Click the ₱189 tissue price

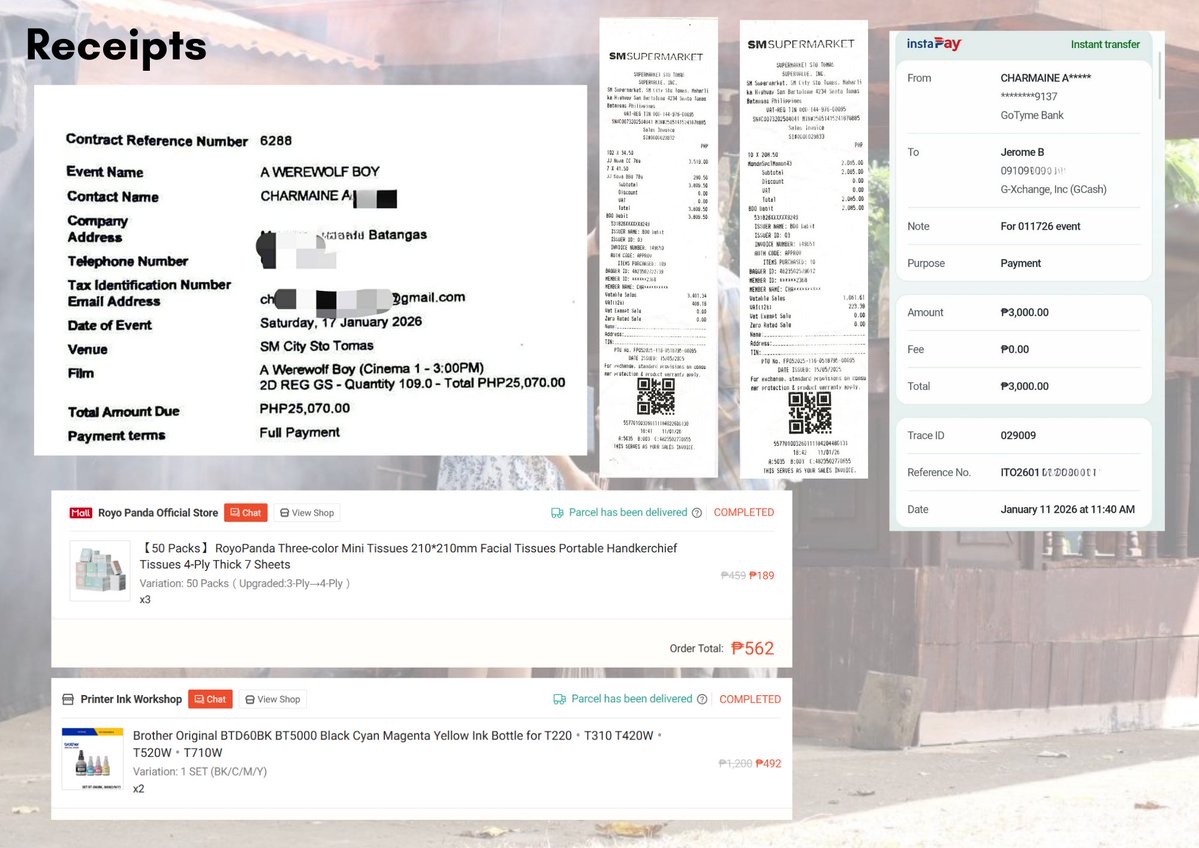(762, 575)
